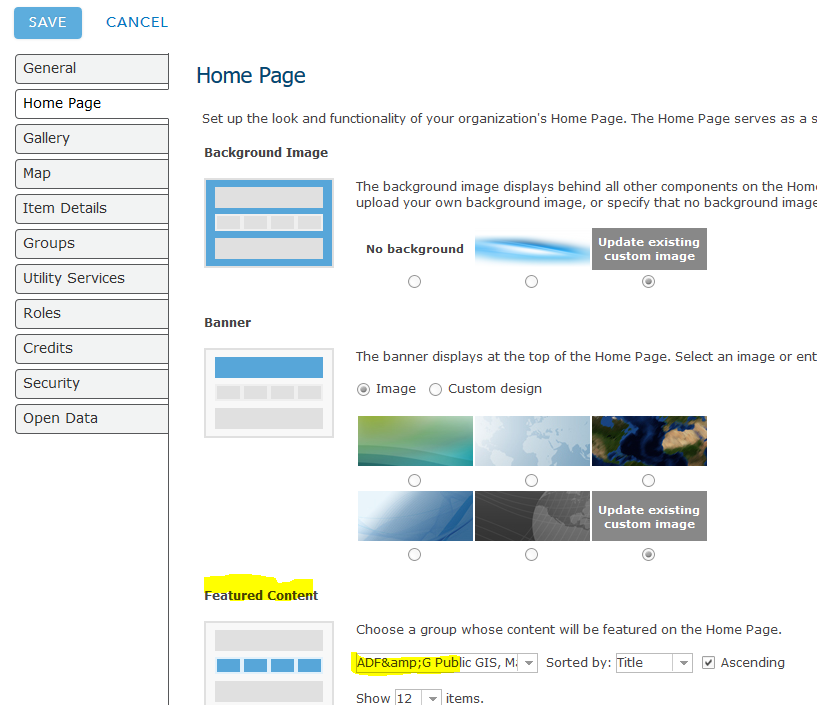Select banner custom image radio button
This screenshot has height=705, width=817.
648,554
